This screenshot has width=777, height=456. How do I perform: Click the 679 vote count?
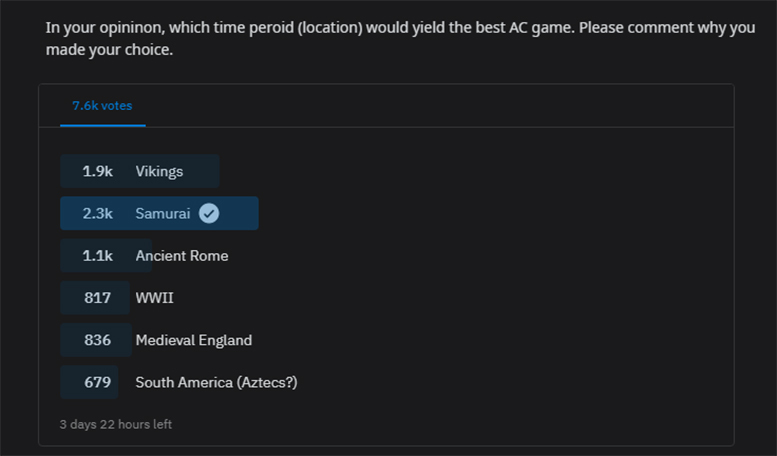[98, 382]
